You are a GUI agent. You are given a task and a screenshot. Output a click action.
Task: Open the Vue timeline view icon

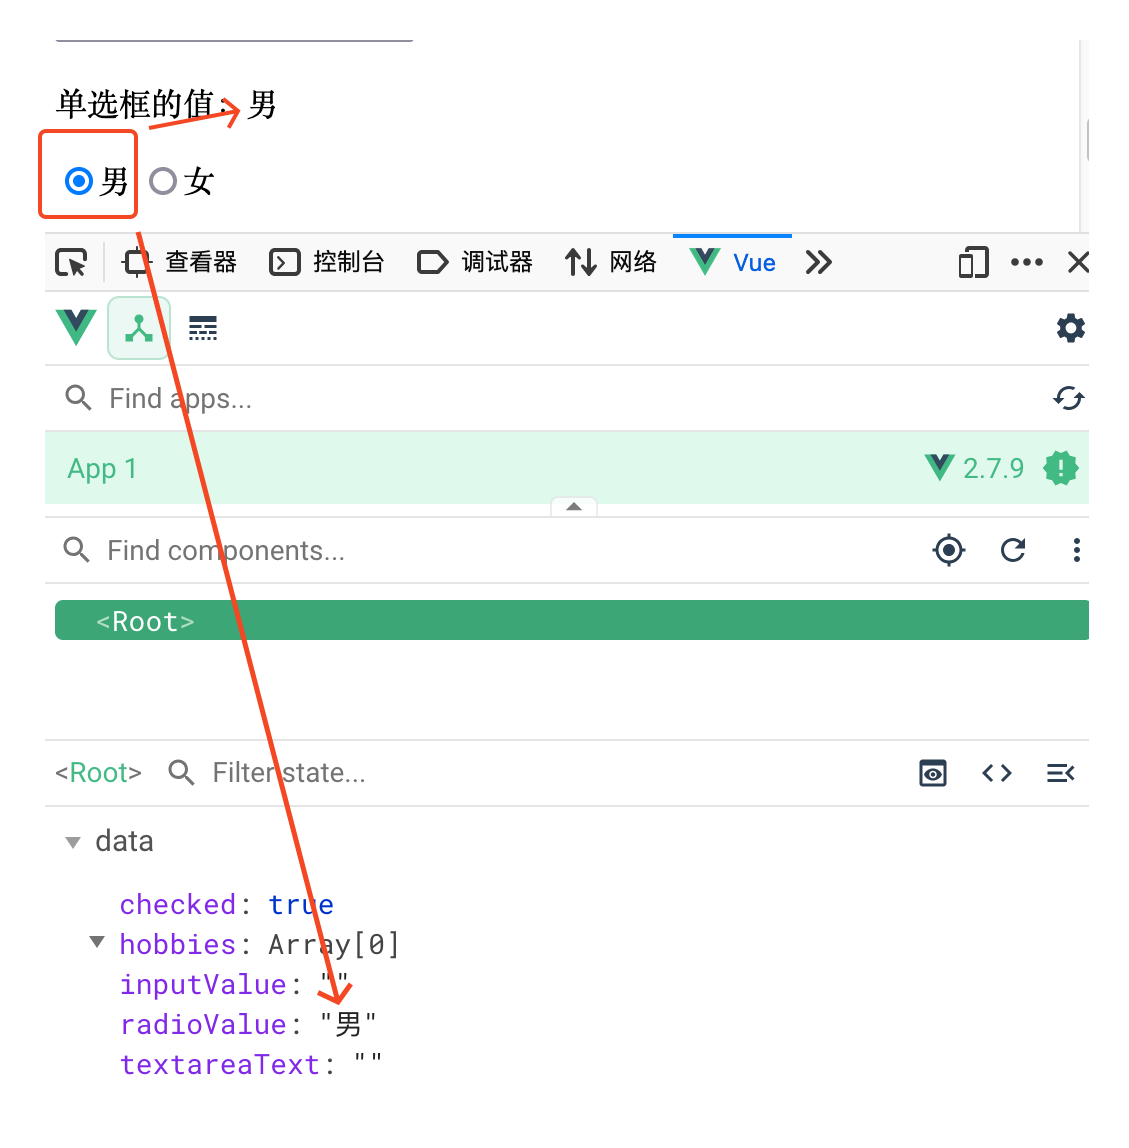tap(203, 328)
